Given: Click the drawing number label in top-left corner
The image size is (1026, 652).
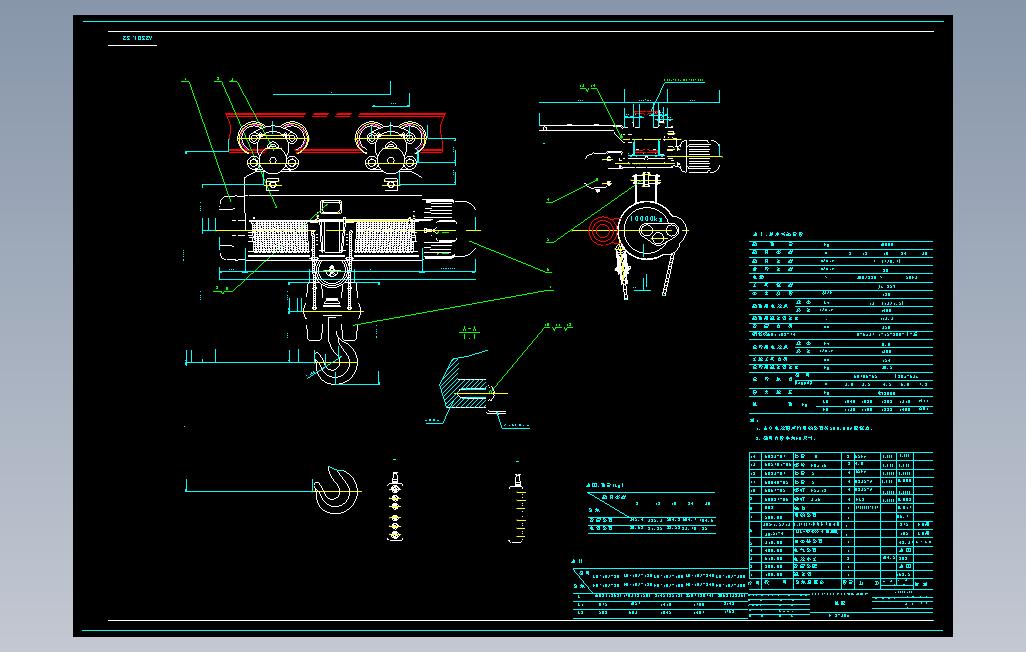Looking at the screenshot, I should click(137, 38).
